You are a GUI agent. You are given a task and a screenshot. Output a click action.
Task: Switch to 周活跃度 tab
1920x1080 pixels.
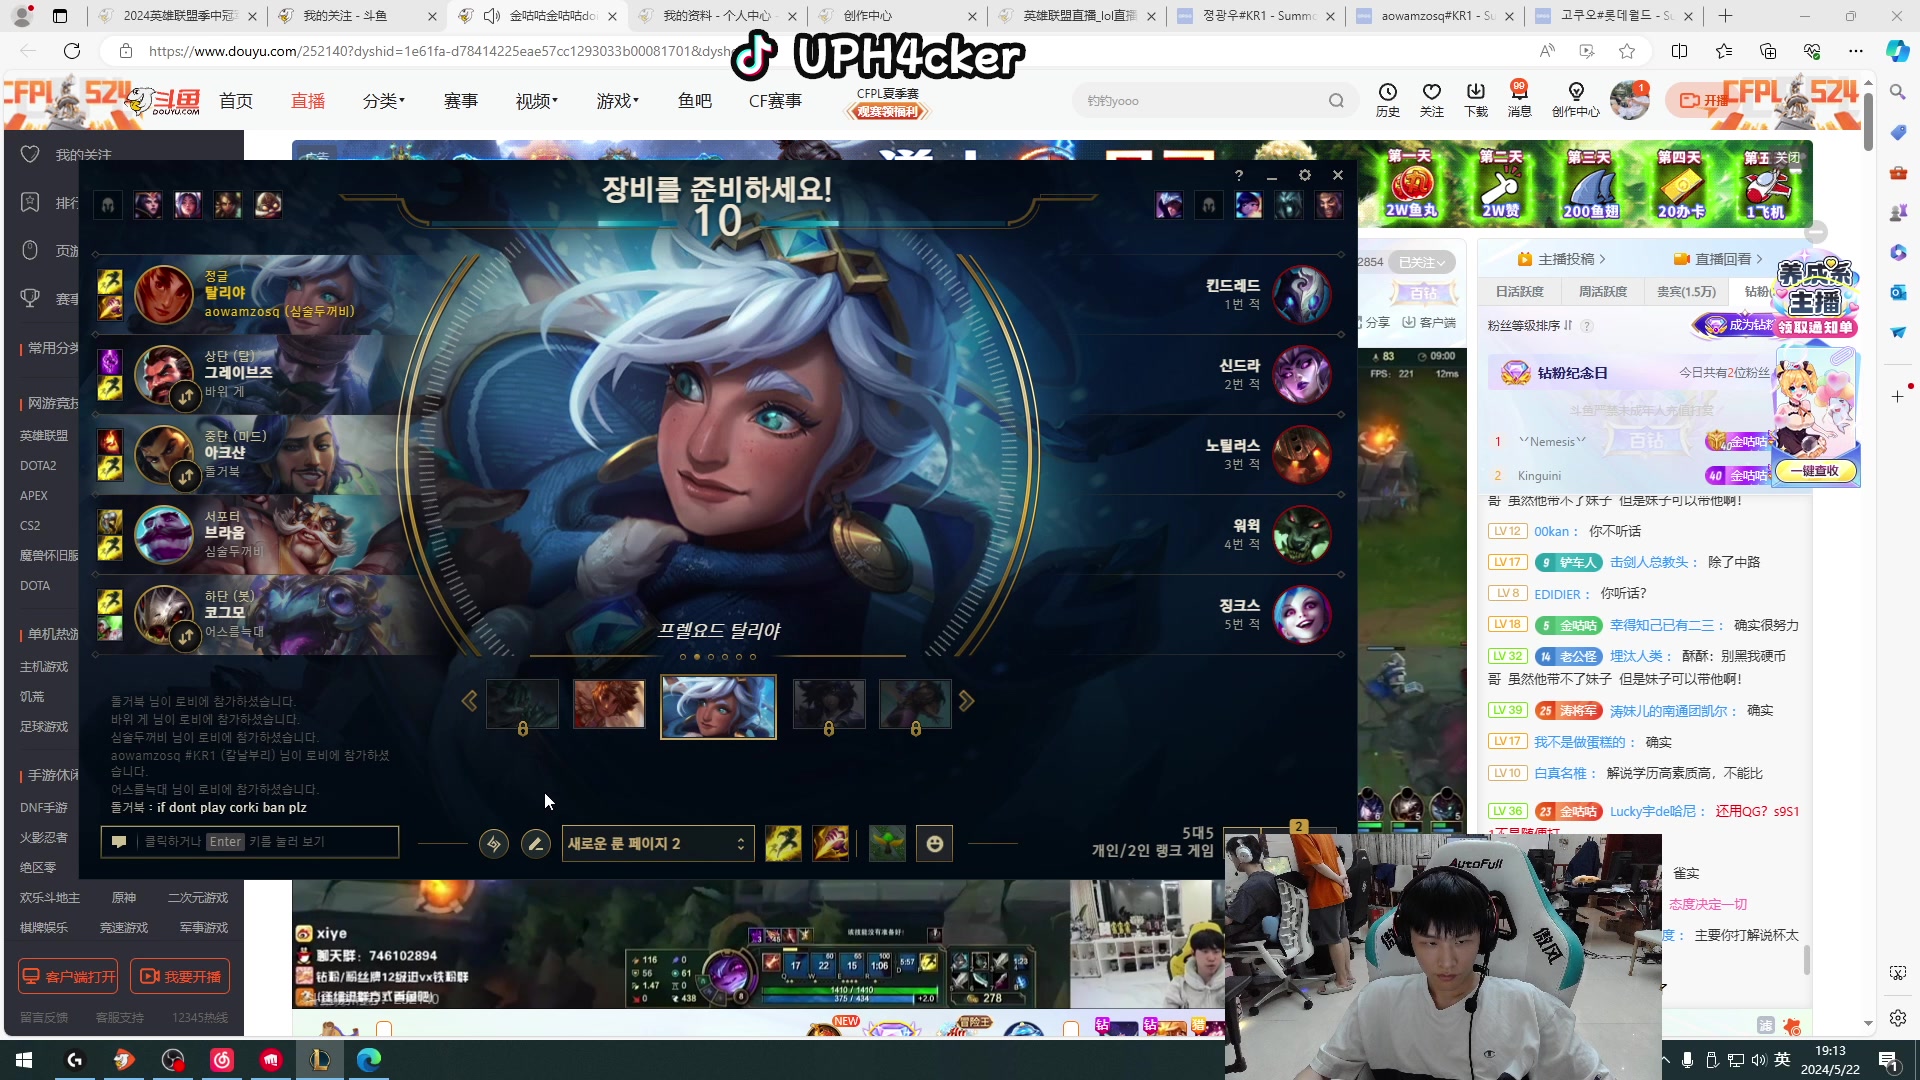[1603, 292]
